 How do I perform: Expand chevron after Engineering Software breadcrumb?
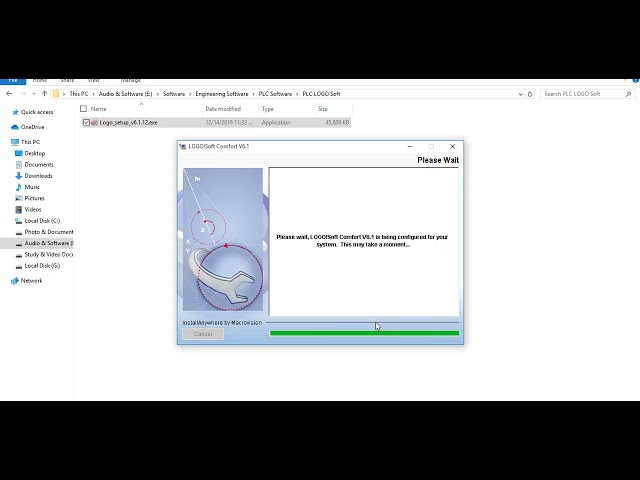point(253,94)
